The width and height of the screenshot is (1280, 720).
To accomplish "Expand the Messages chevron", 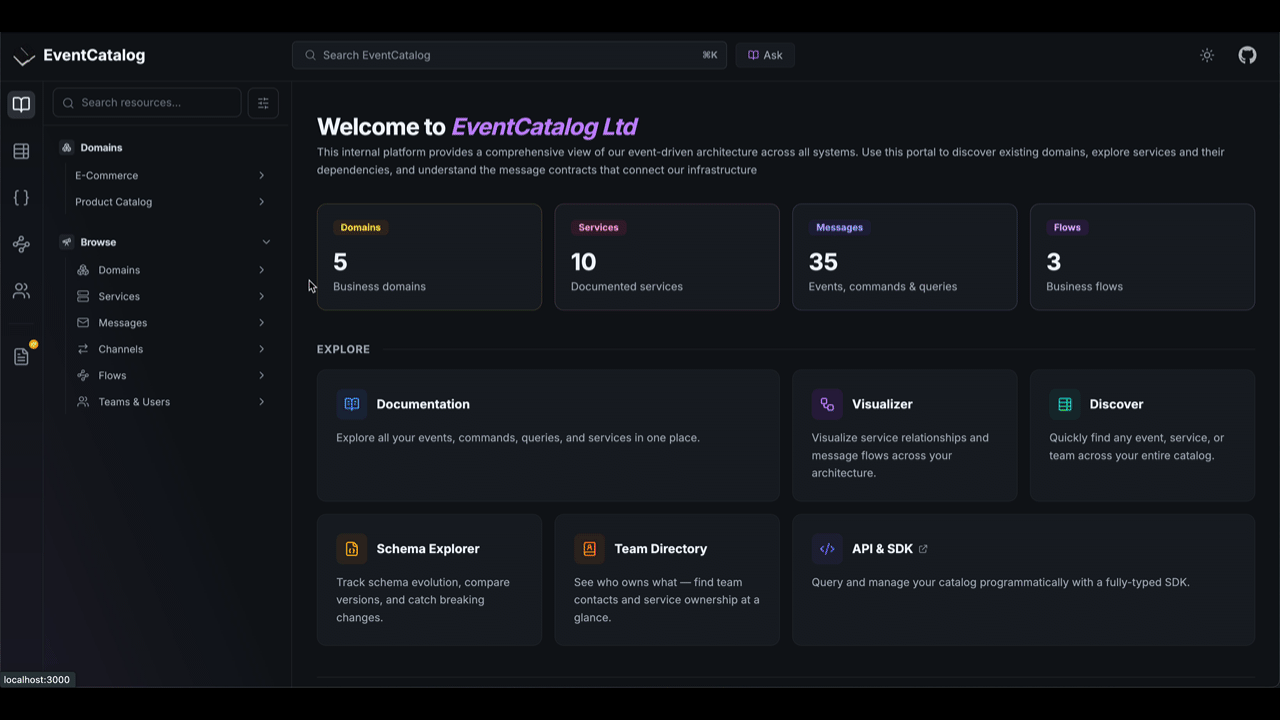I will click(x=261, y=322).
